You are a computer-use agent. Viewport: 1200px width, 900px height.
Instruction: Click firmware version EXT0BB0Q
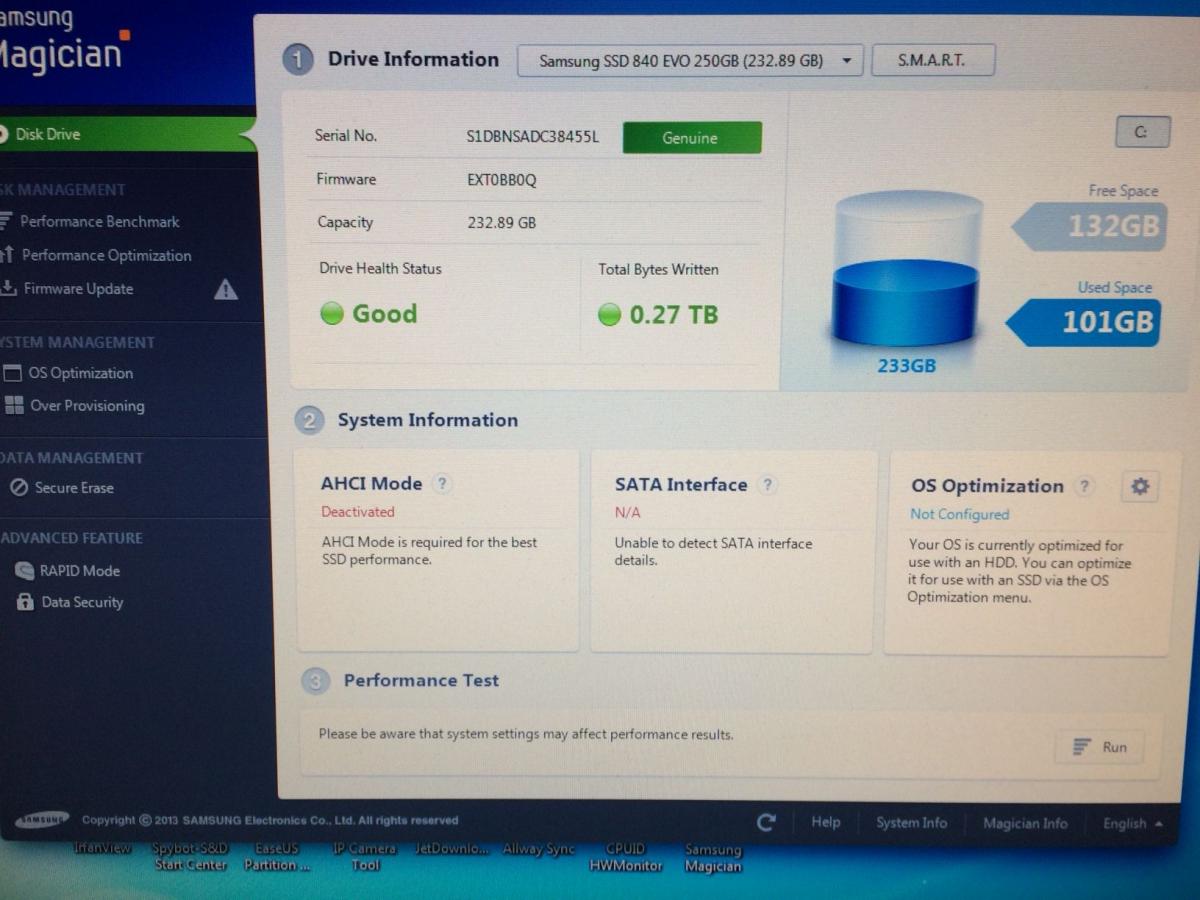pos(501,180)
